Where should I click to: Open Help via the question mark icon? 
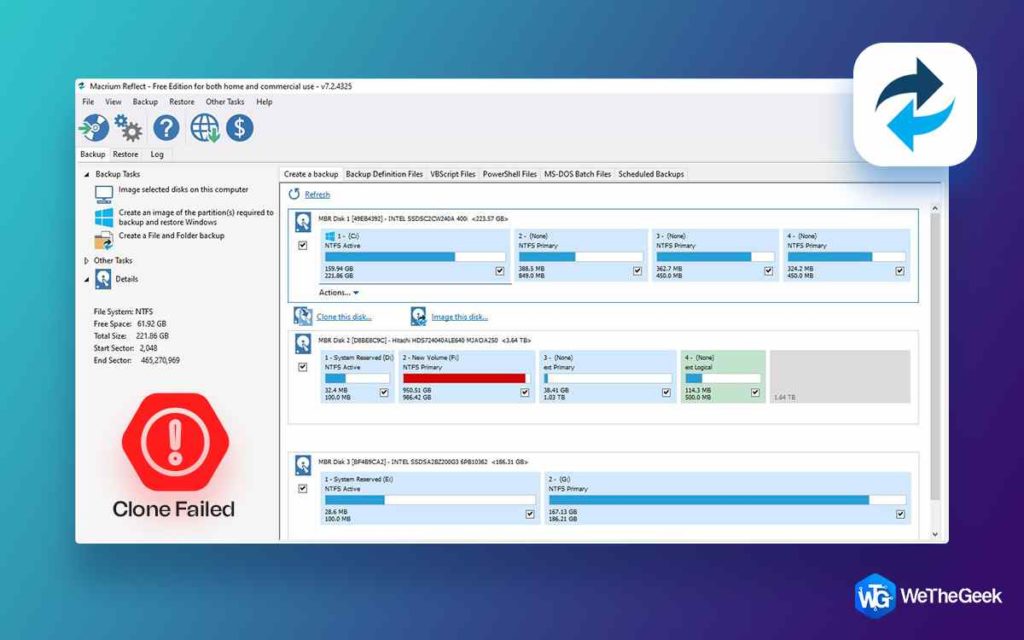[166, 127]
